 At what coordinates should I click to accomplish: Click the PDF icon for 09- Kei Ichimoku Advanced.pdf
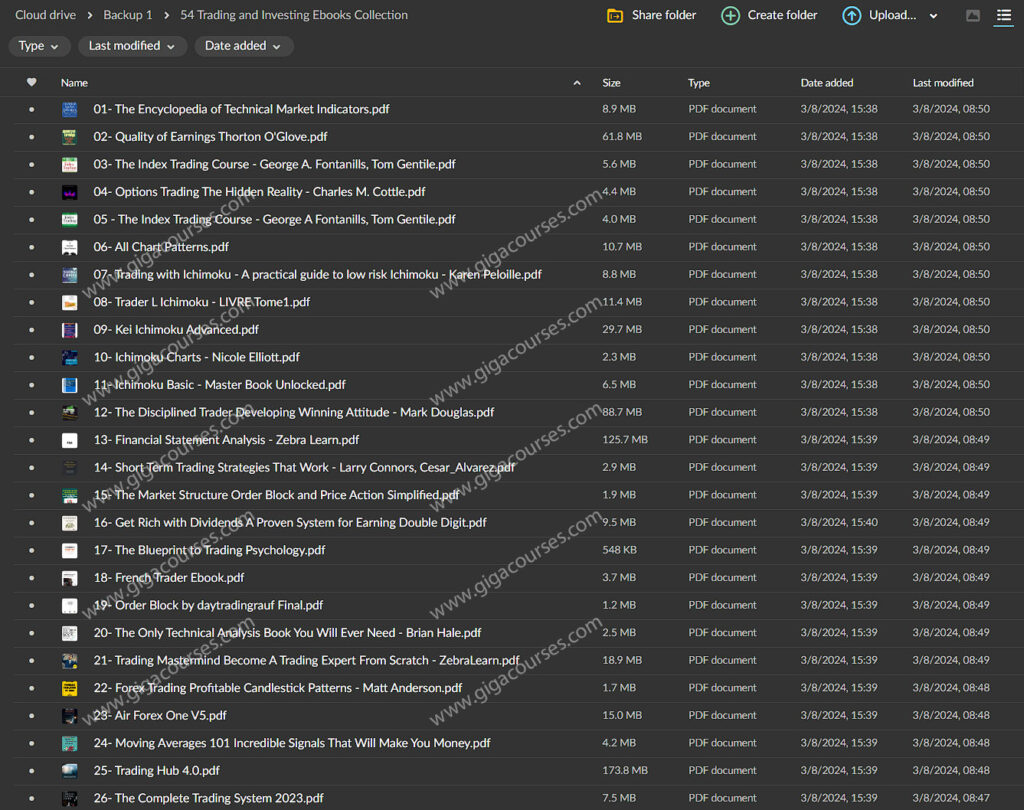coord(69,329)
